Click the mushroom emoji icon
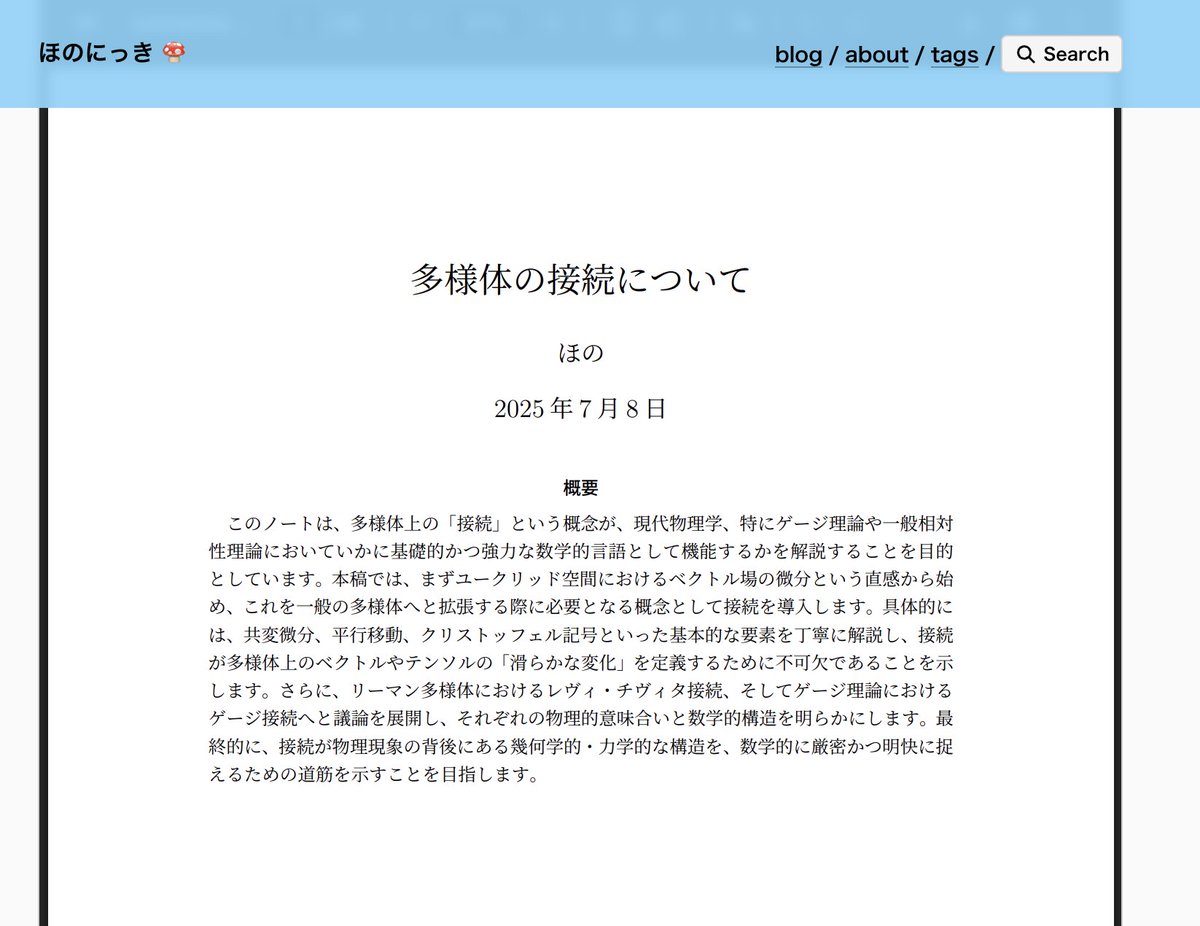This screenshot has width=1200, height=926. (x=174, y=53)
